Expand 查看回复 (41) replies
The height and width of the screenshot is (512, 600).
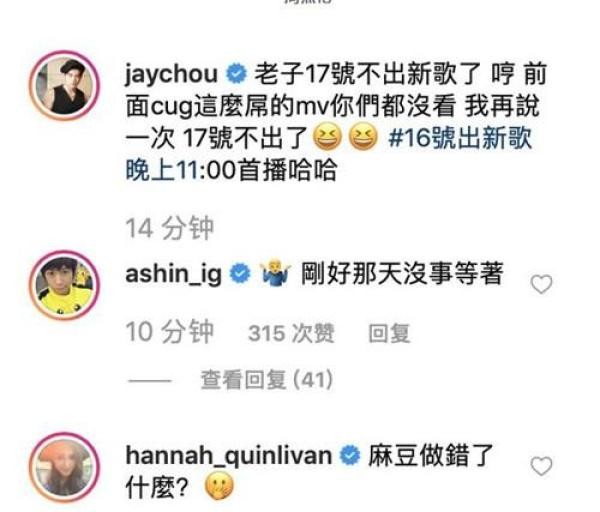click(x=267, y=380)
